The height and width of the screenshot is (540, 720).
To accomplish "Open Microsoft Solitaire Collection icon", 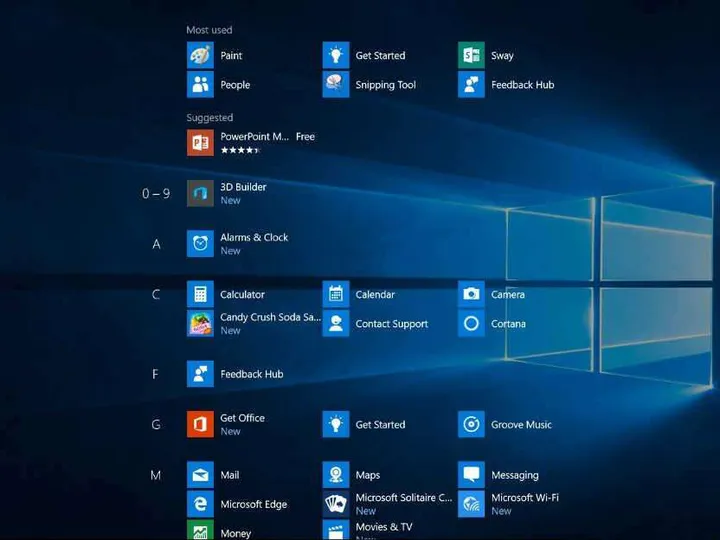I will pyautogui.click(x=336, y=504).
